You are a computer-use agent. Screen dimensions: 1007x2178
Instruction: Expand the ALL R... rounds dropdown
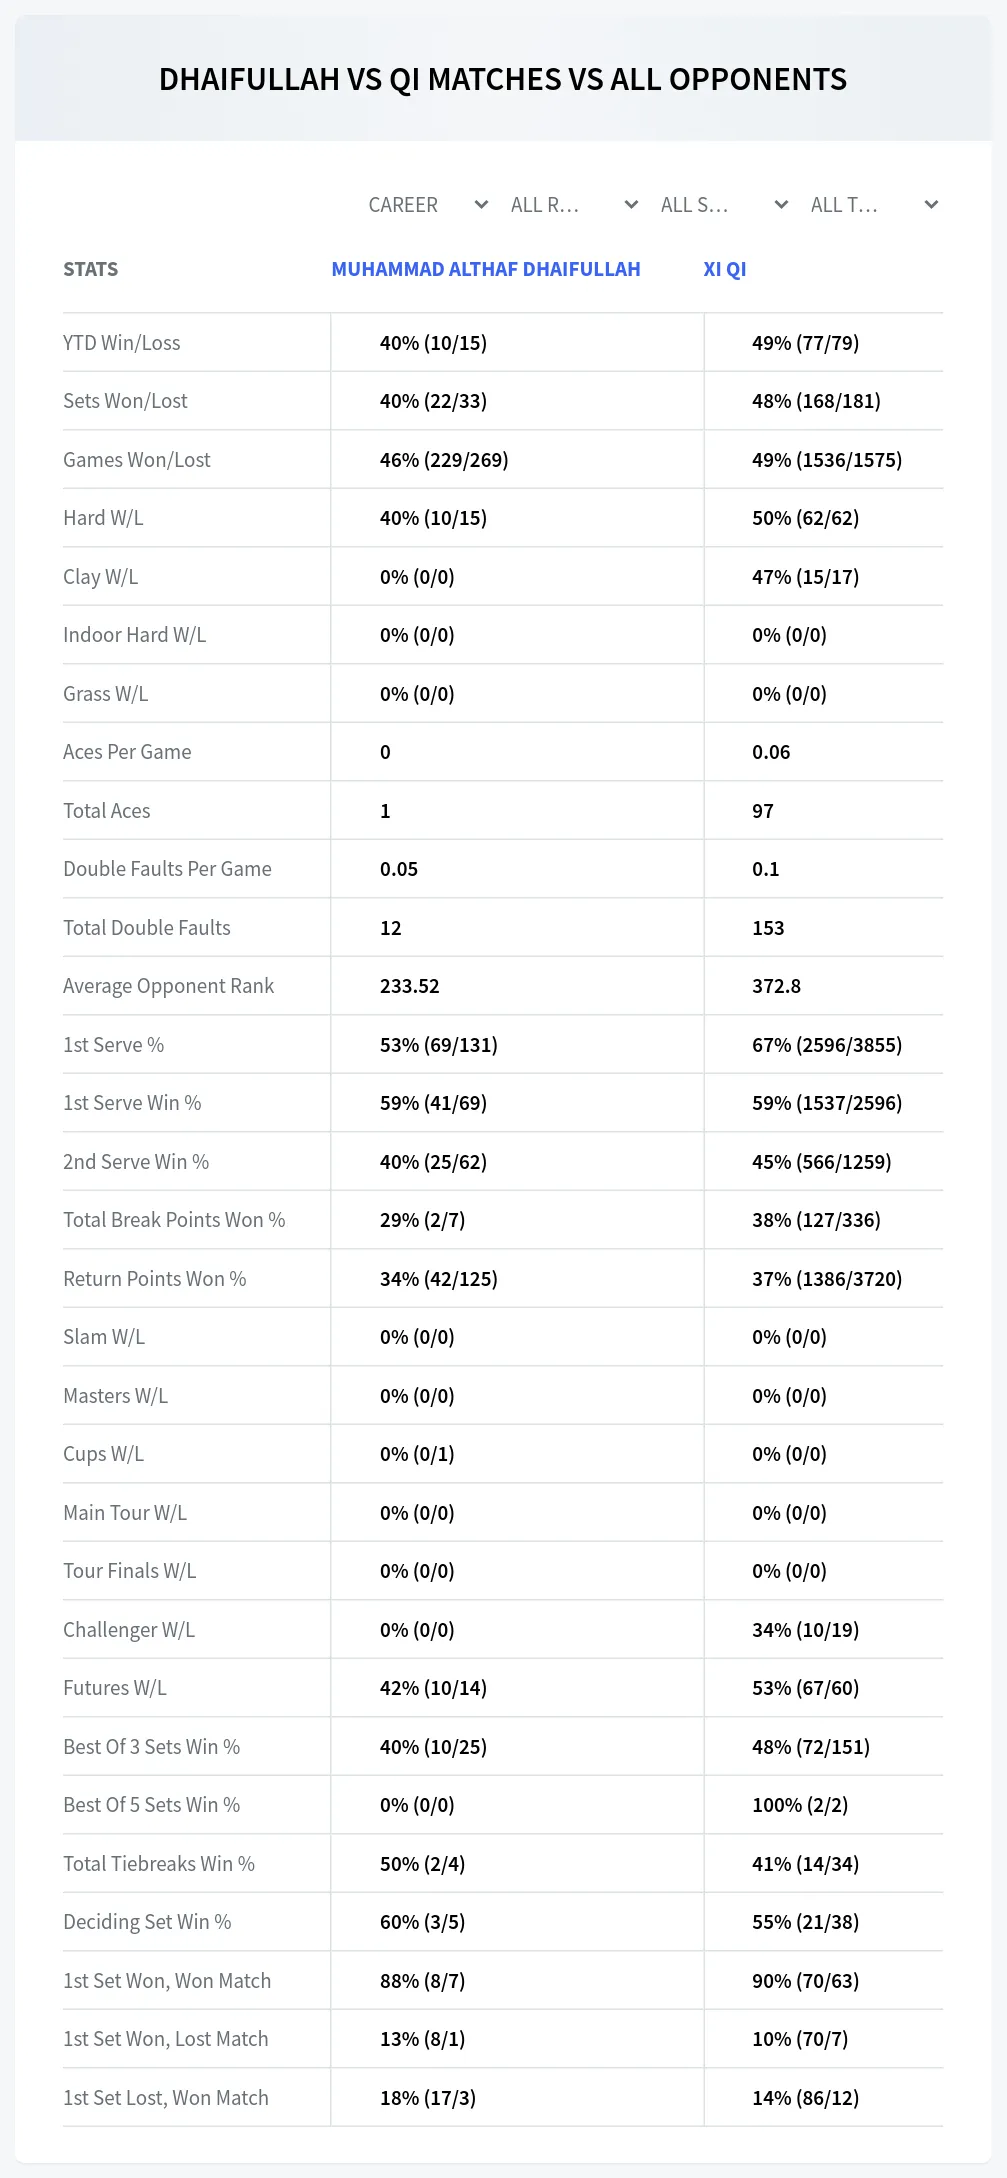click(x=573, y=205)
